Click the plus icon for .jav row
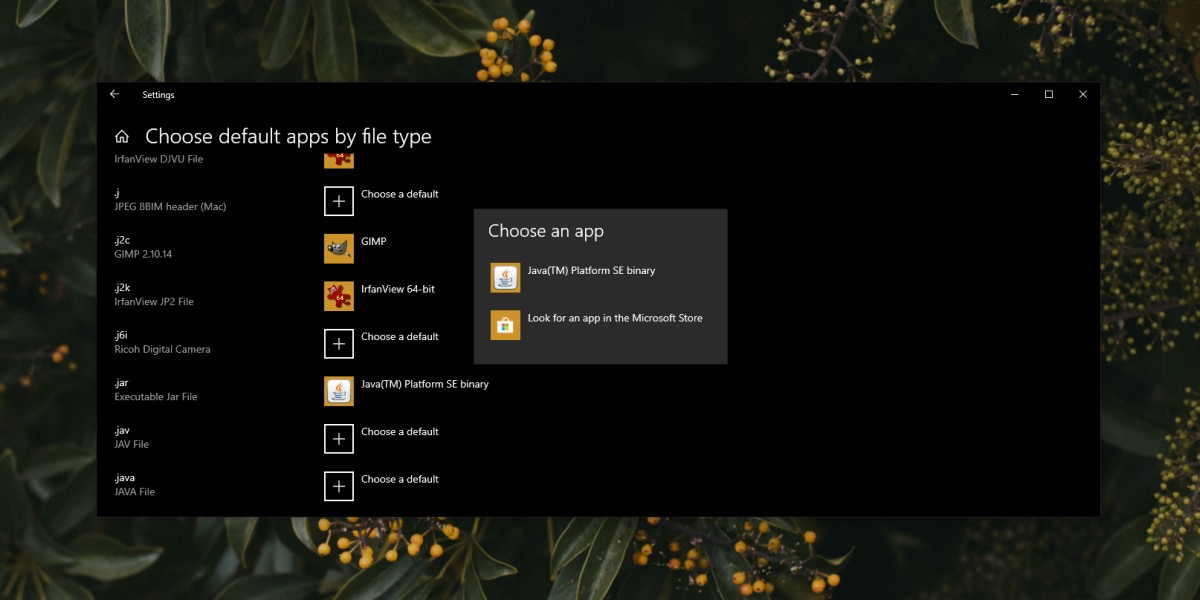This screenshot has height=600, width=1200. 339,439
